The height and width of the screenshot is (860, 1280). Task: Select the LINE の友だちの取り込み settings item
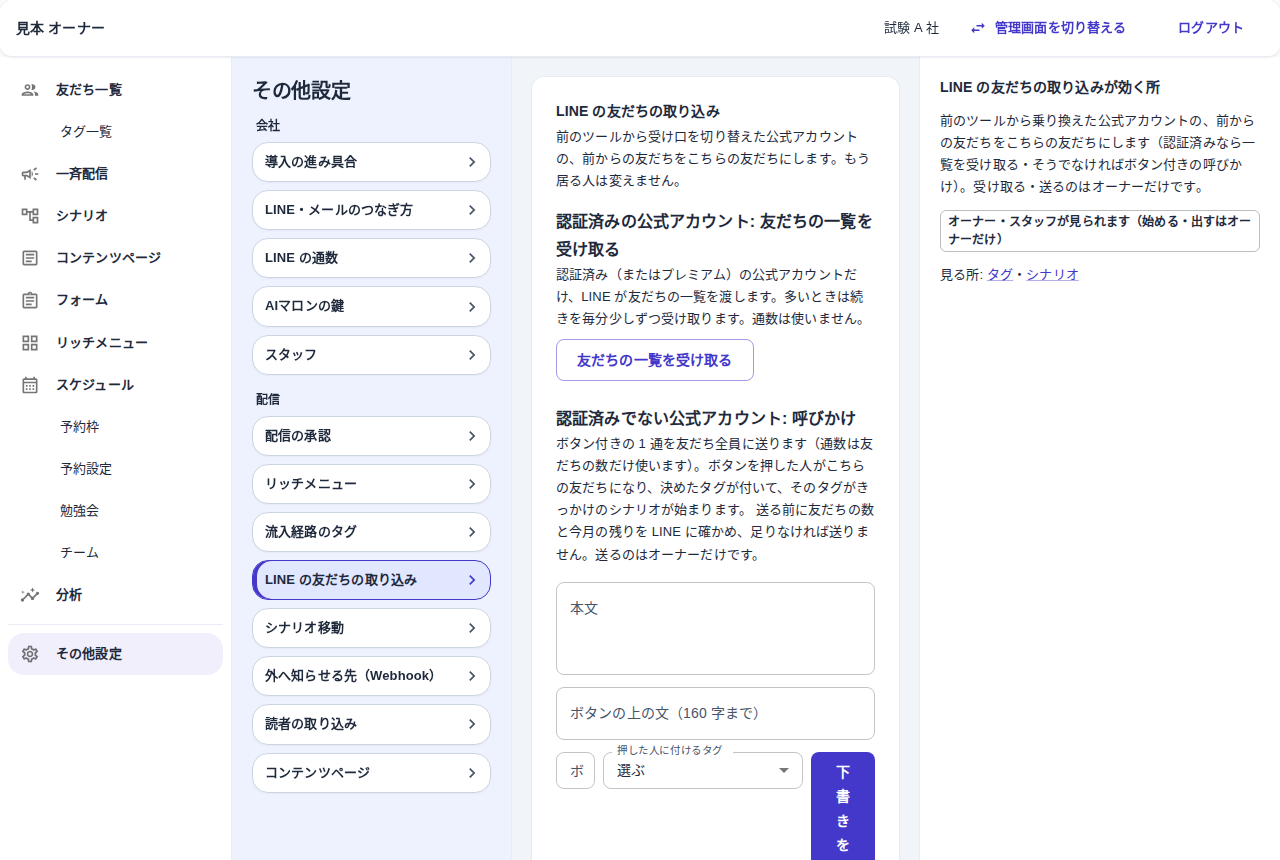click(x=371, y=580)
